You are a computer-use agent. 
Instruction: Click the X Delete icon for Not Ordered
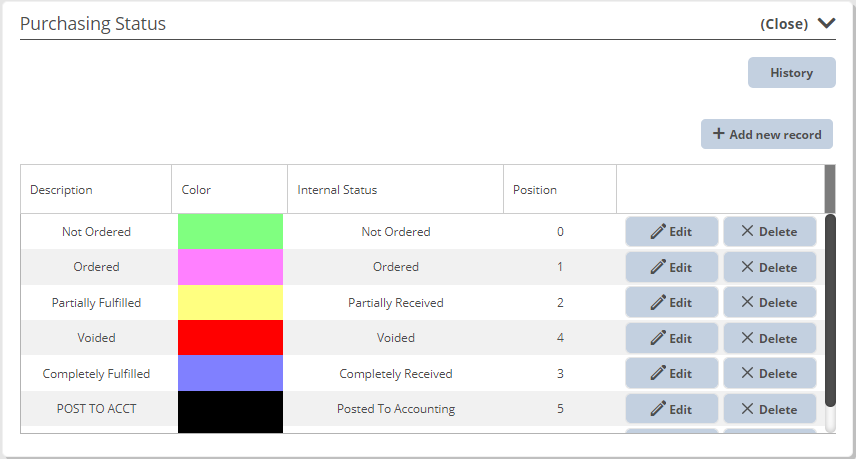tap(747, 231)
